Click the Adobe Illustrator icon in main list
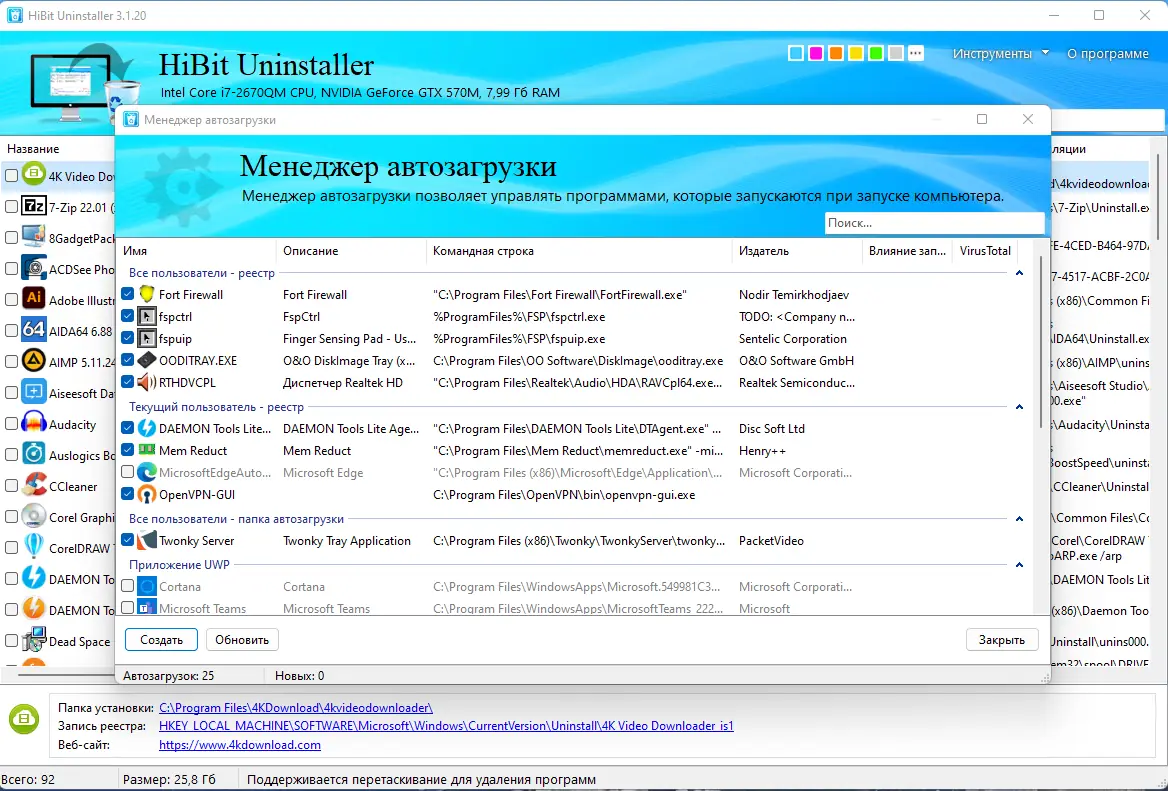The height and width of the screenshot is (791, 1168). [34, 299]
